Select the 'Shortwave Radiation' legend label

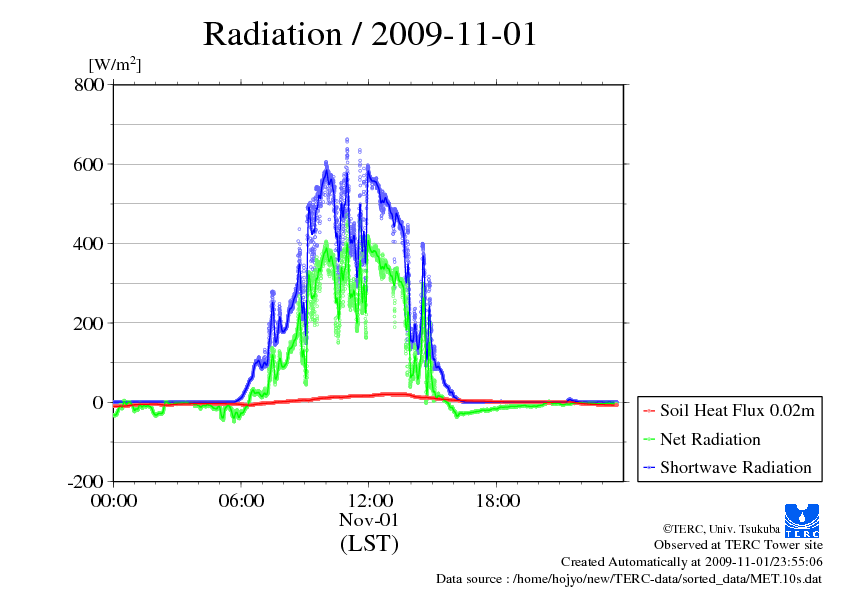click(x=736, y=467)
